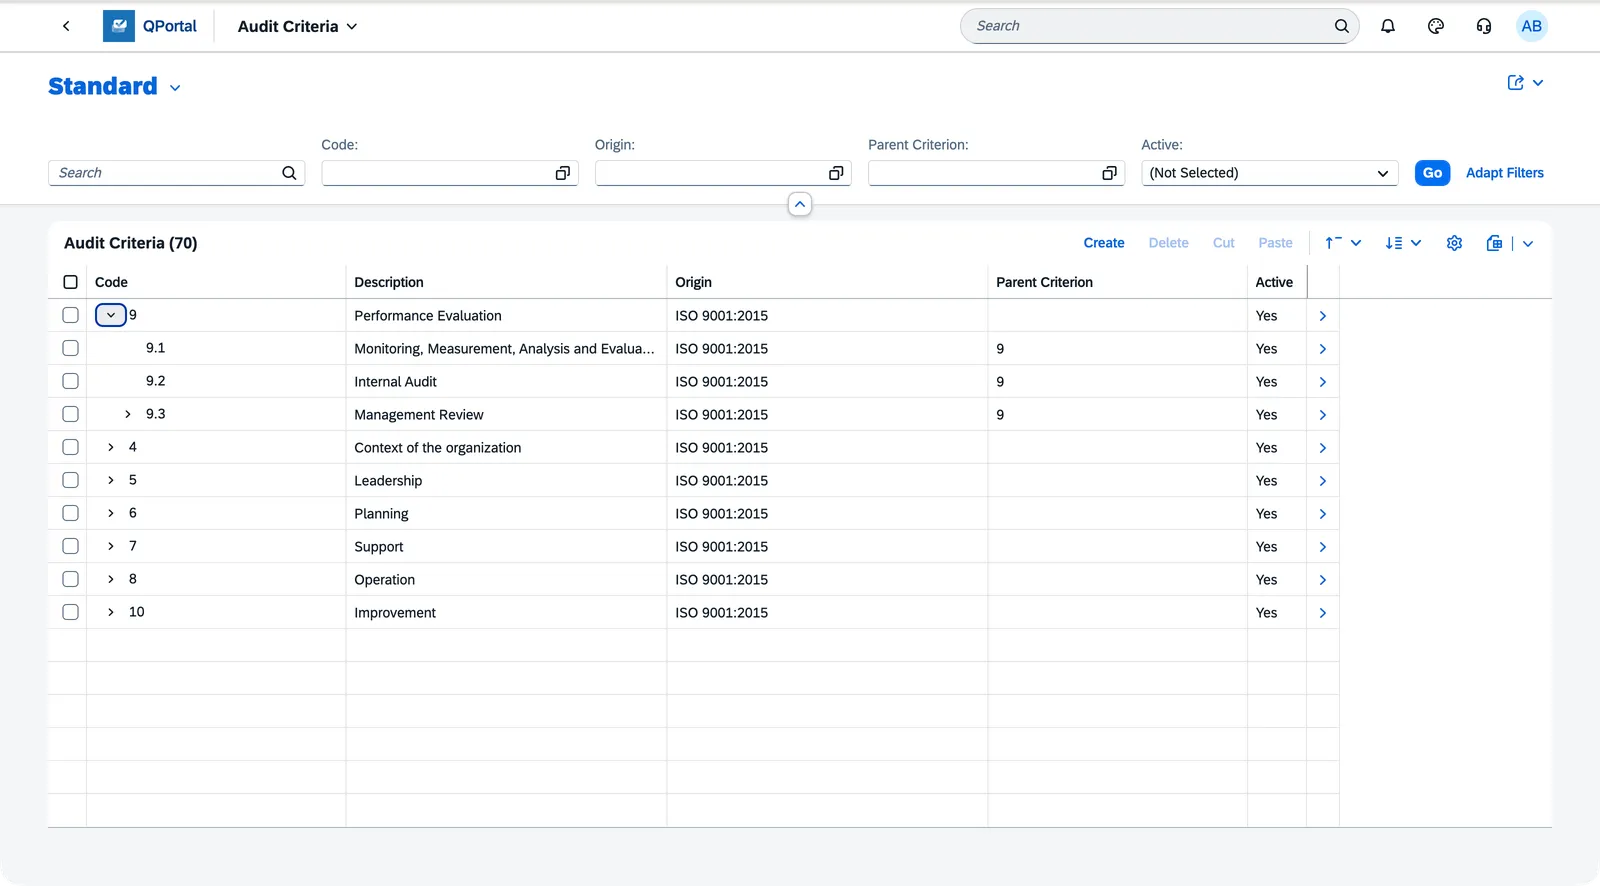This screenshot has height=886, width=1600.
Task: Select the checkbox for row 9.1
Action: (70, 348)
